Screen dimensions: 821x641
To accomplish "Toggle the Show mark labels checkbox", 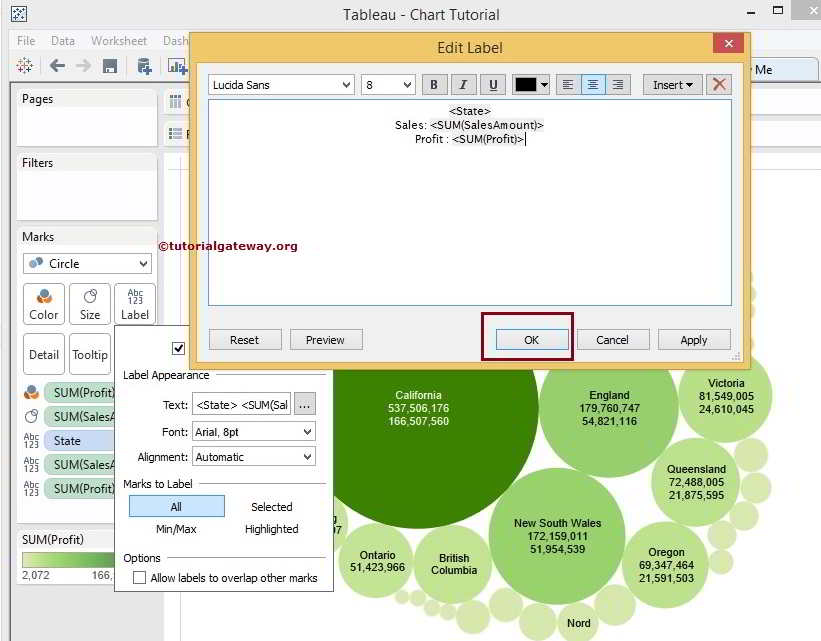I will [179, 348].
